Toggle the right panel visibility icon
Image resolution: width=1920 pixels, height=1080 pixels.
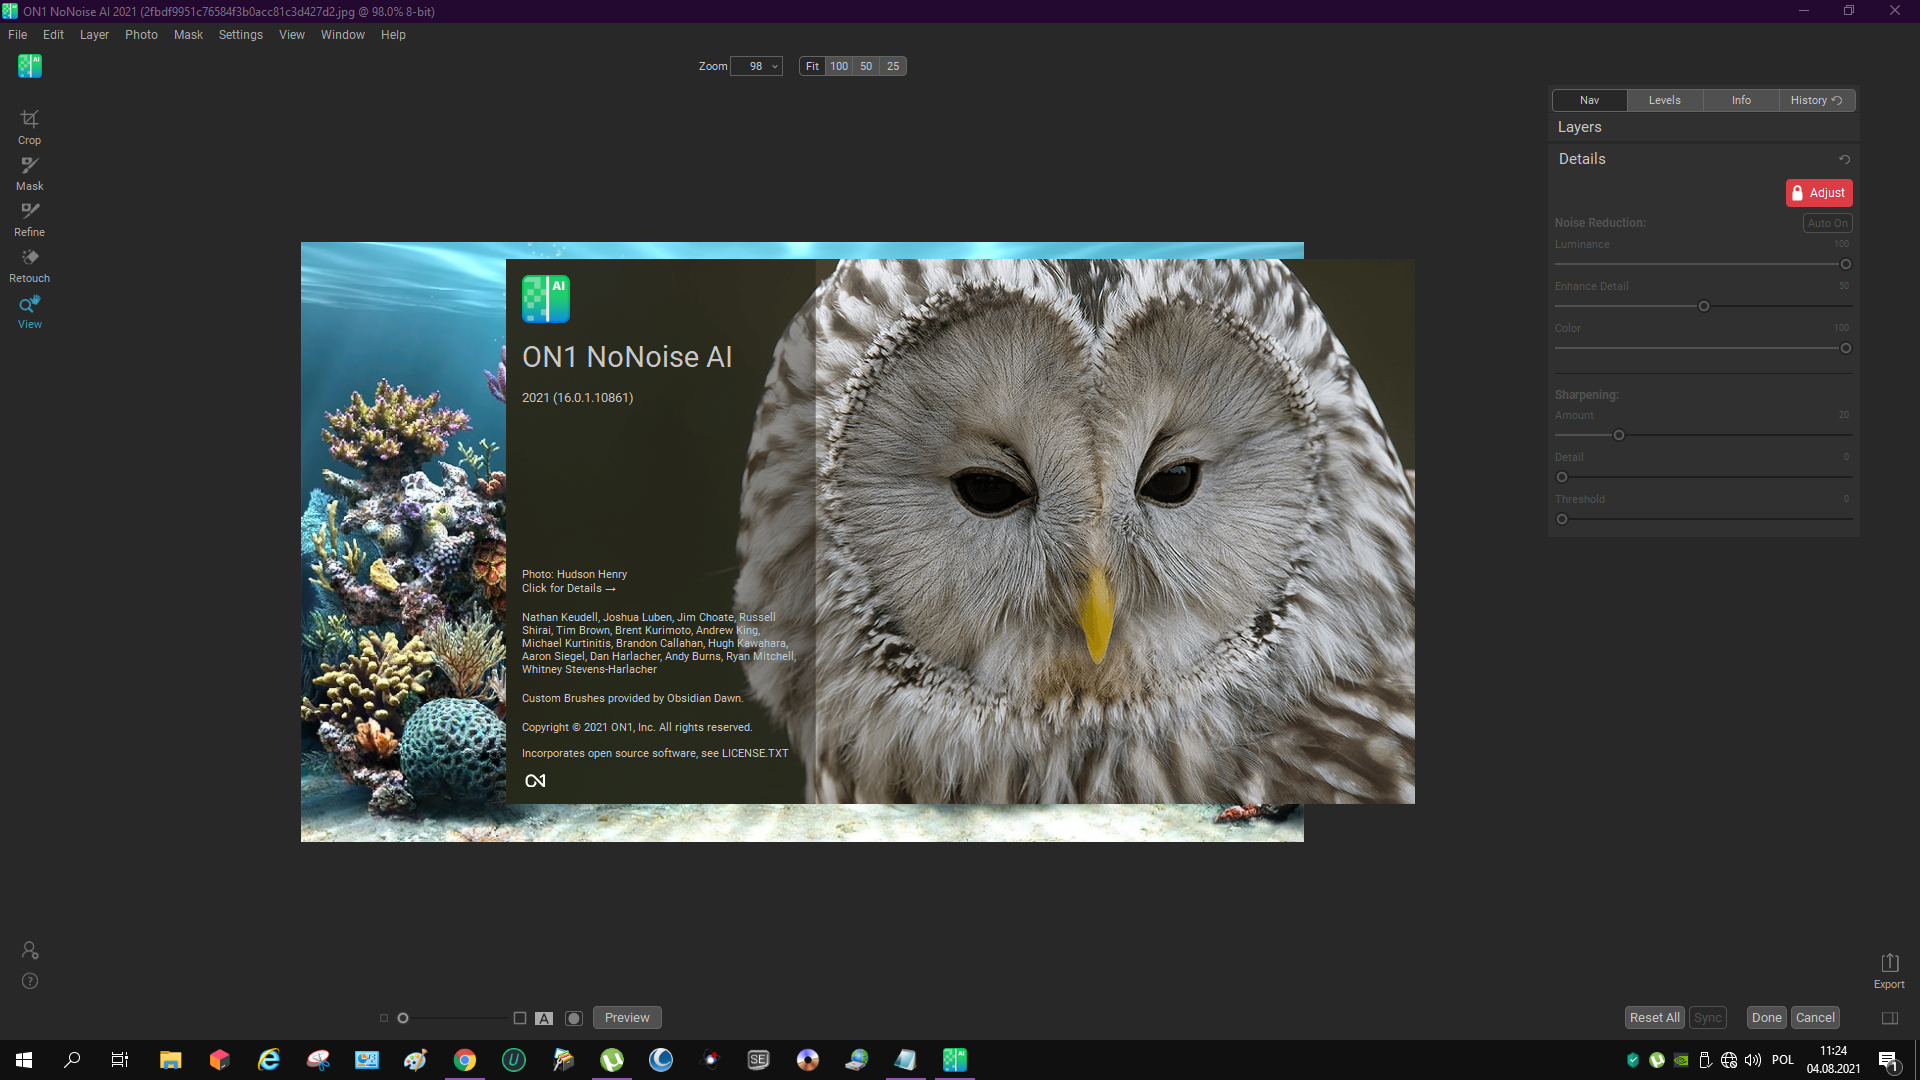click(1890, 1018)
